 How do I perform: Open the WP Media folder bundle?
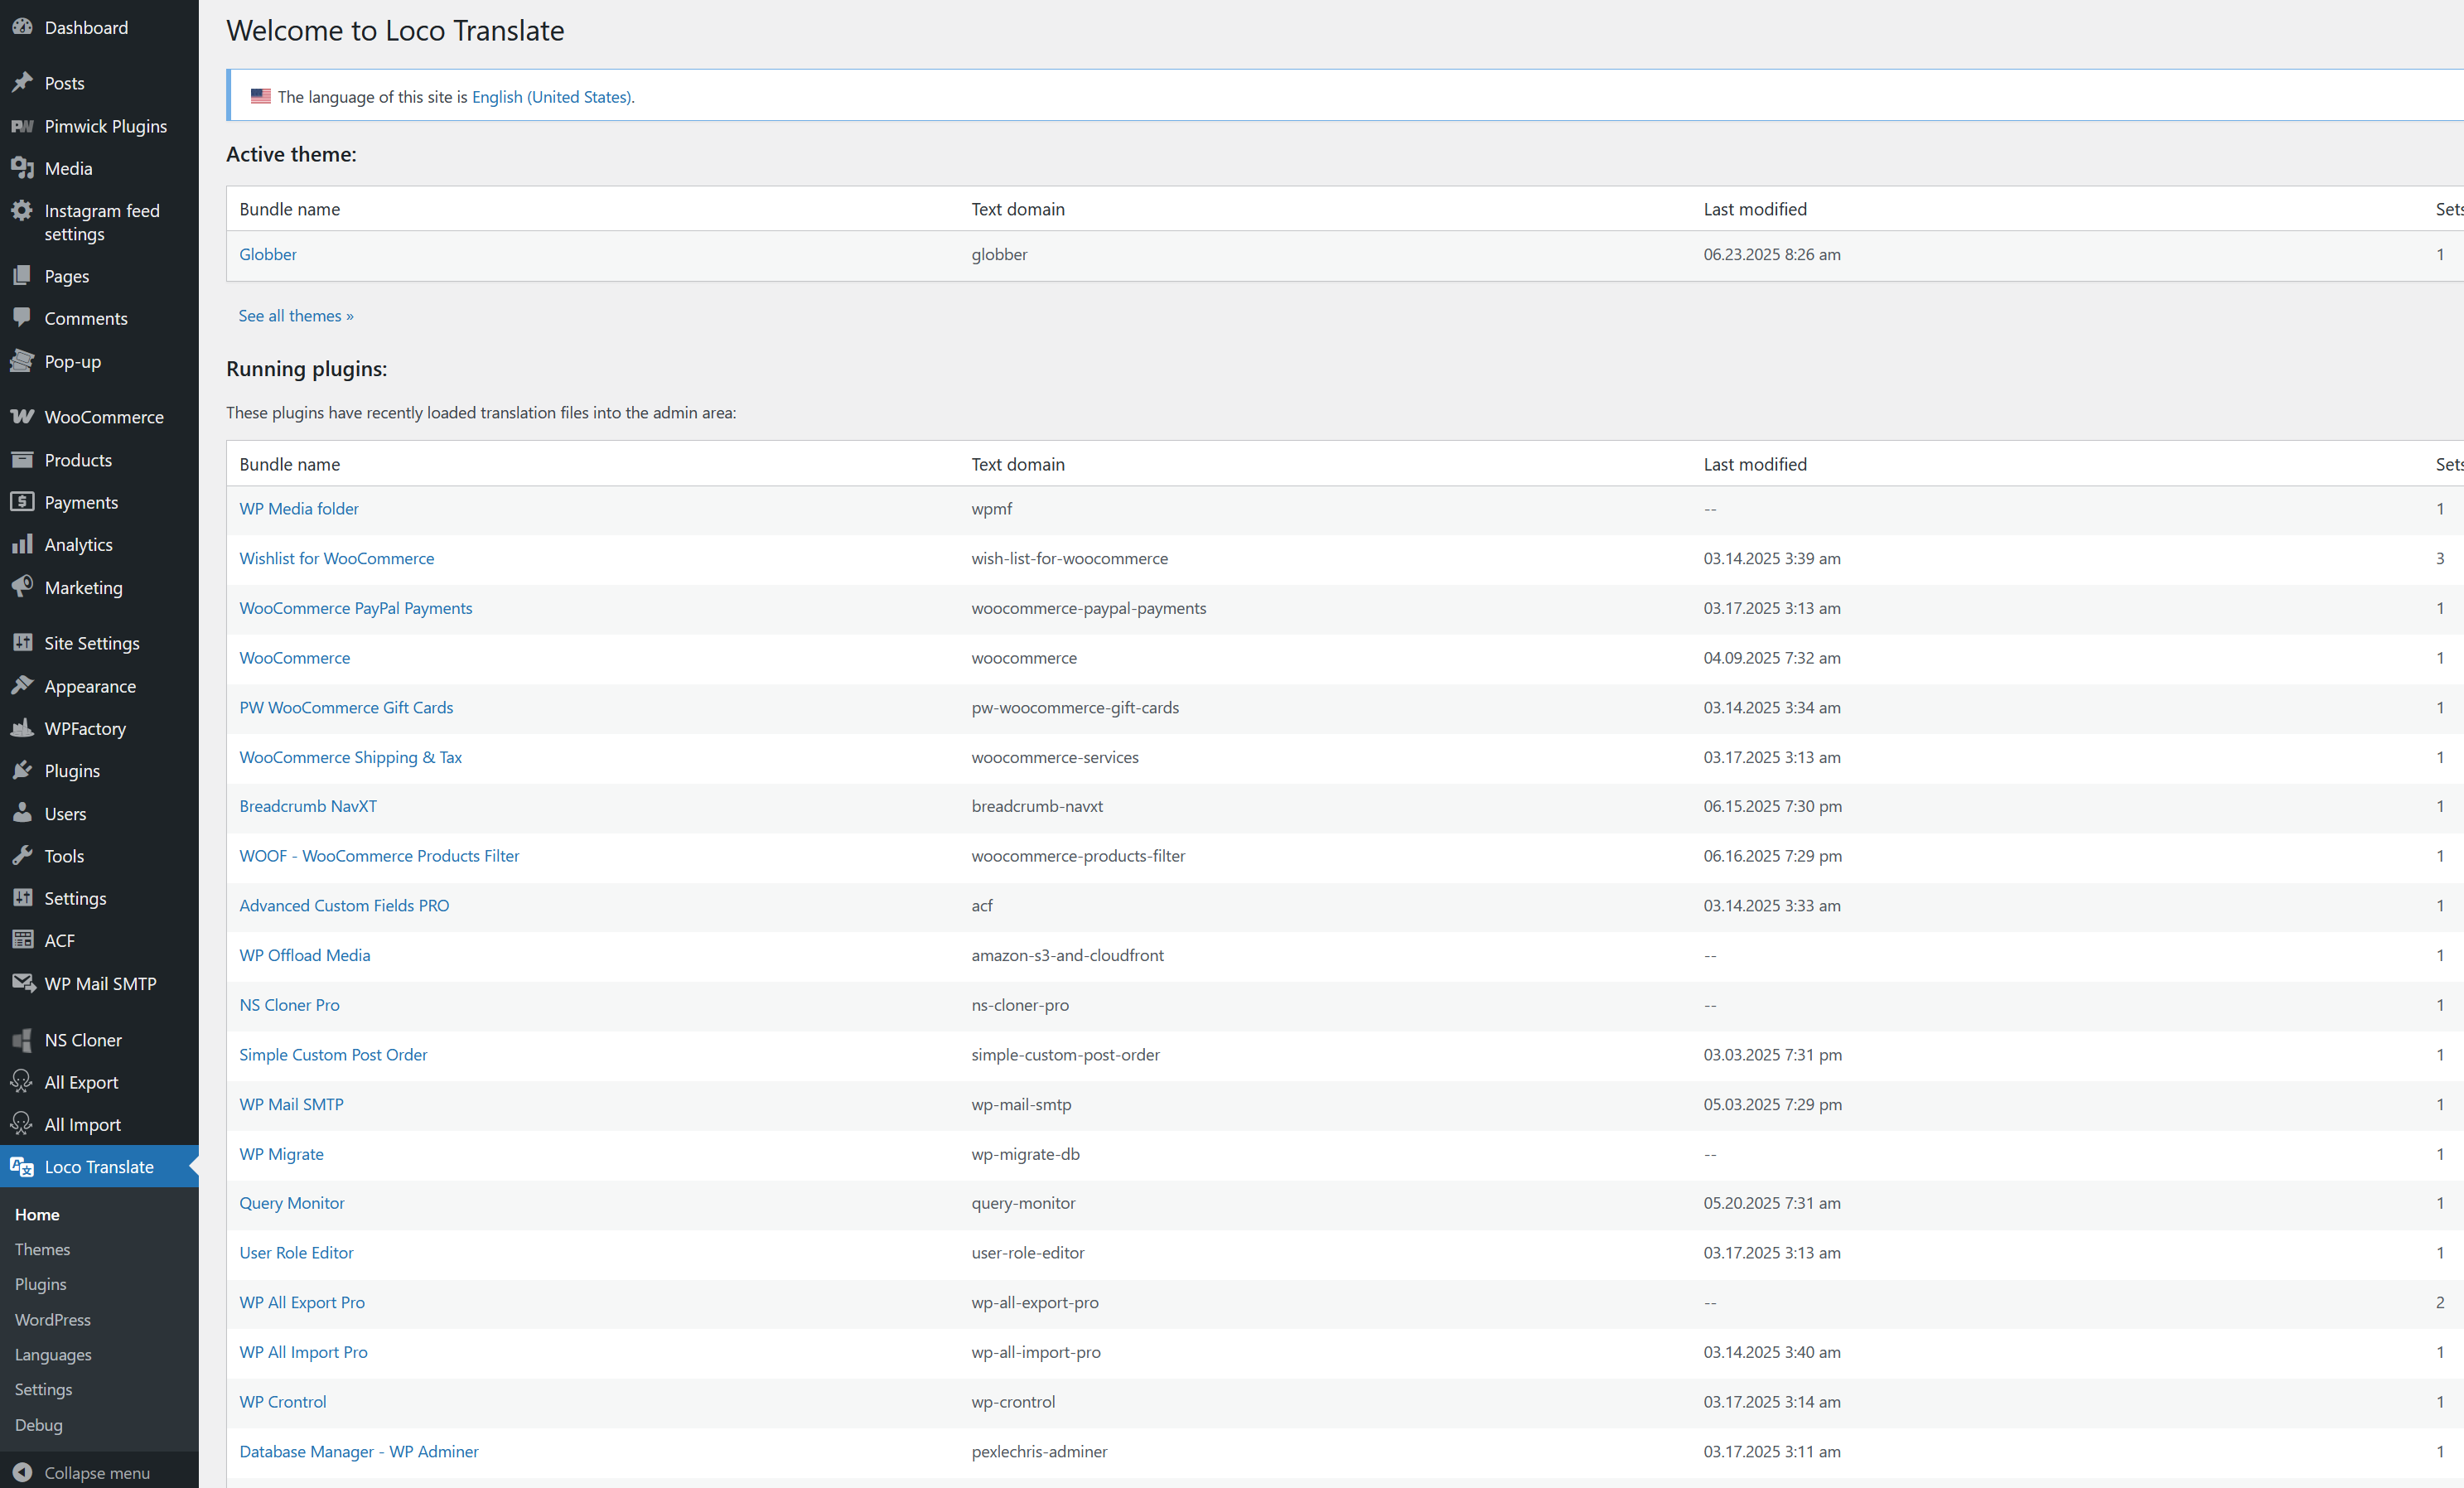(x=299, y=509)
